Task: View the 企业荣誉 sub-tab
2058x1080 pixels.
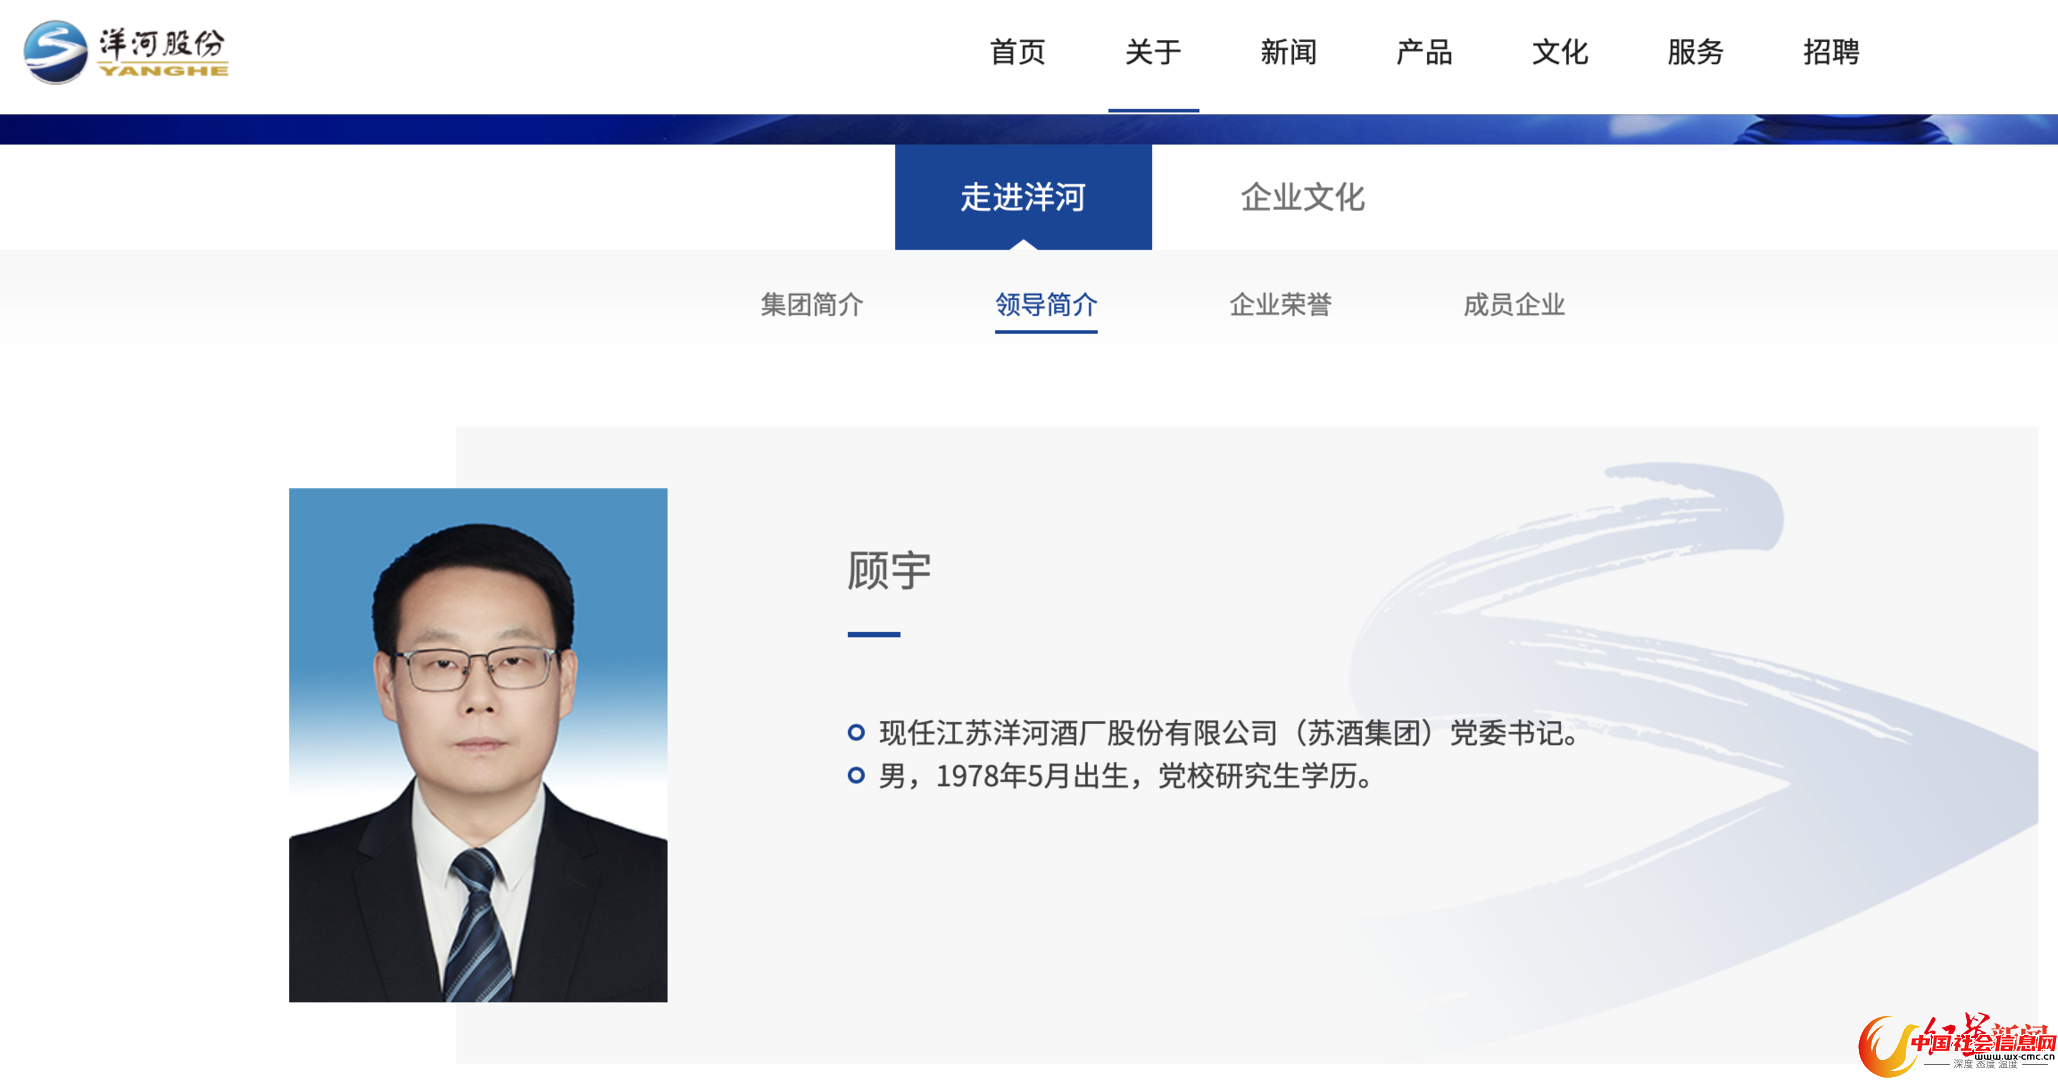Action: (x=1280, y=304)
